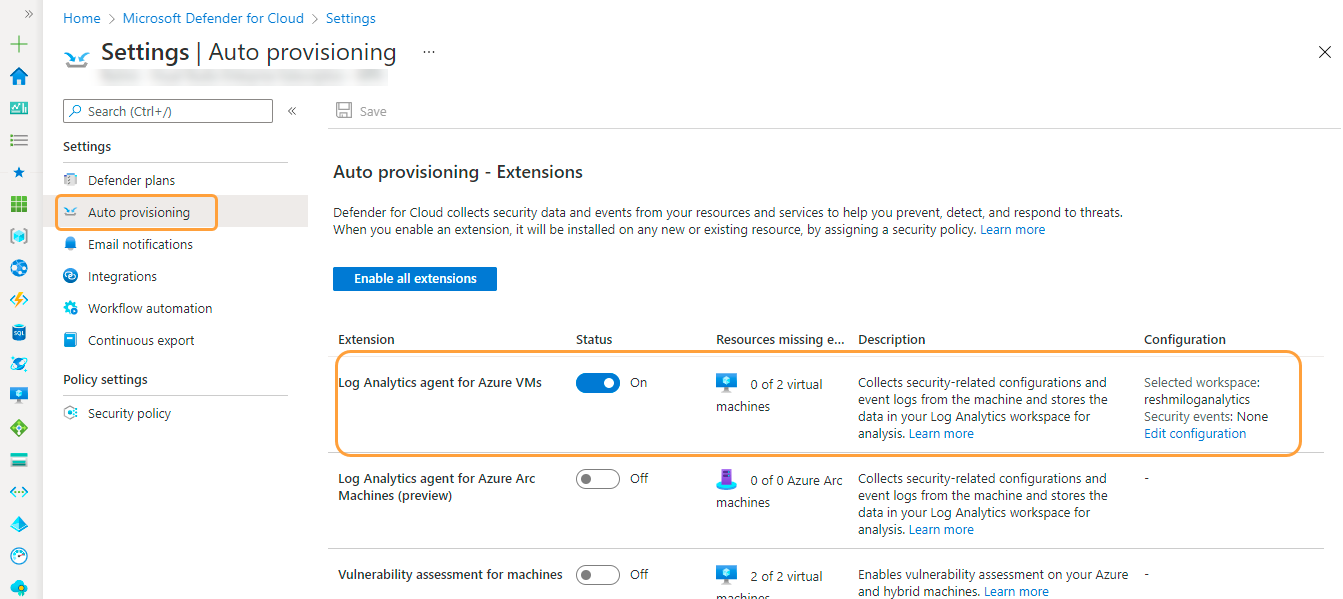Open SQL databases from the sidebar icon

18,331
